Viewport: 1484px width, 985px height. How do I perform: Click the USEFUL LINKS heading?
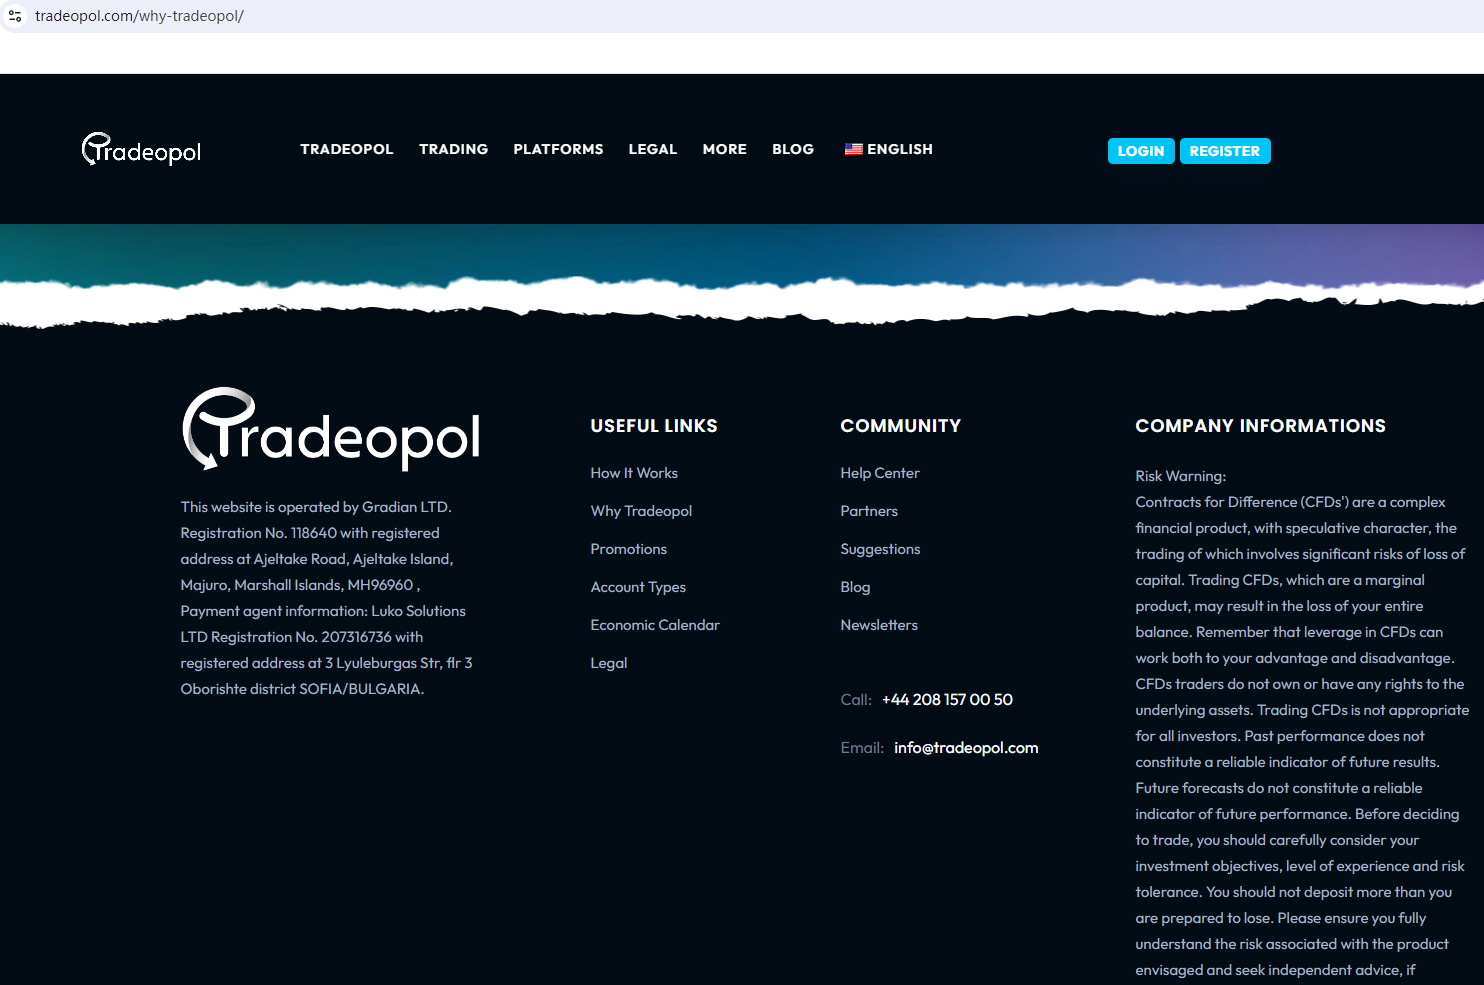(x=654, y=426)
